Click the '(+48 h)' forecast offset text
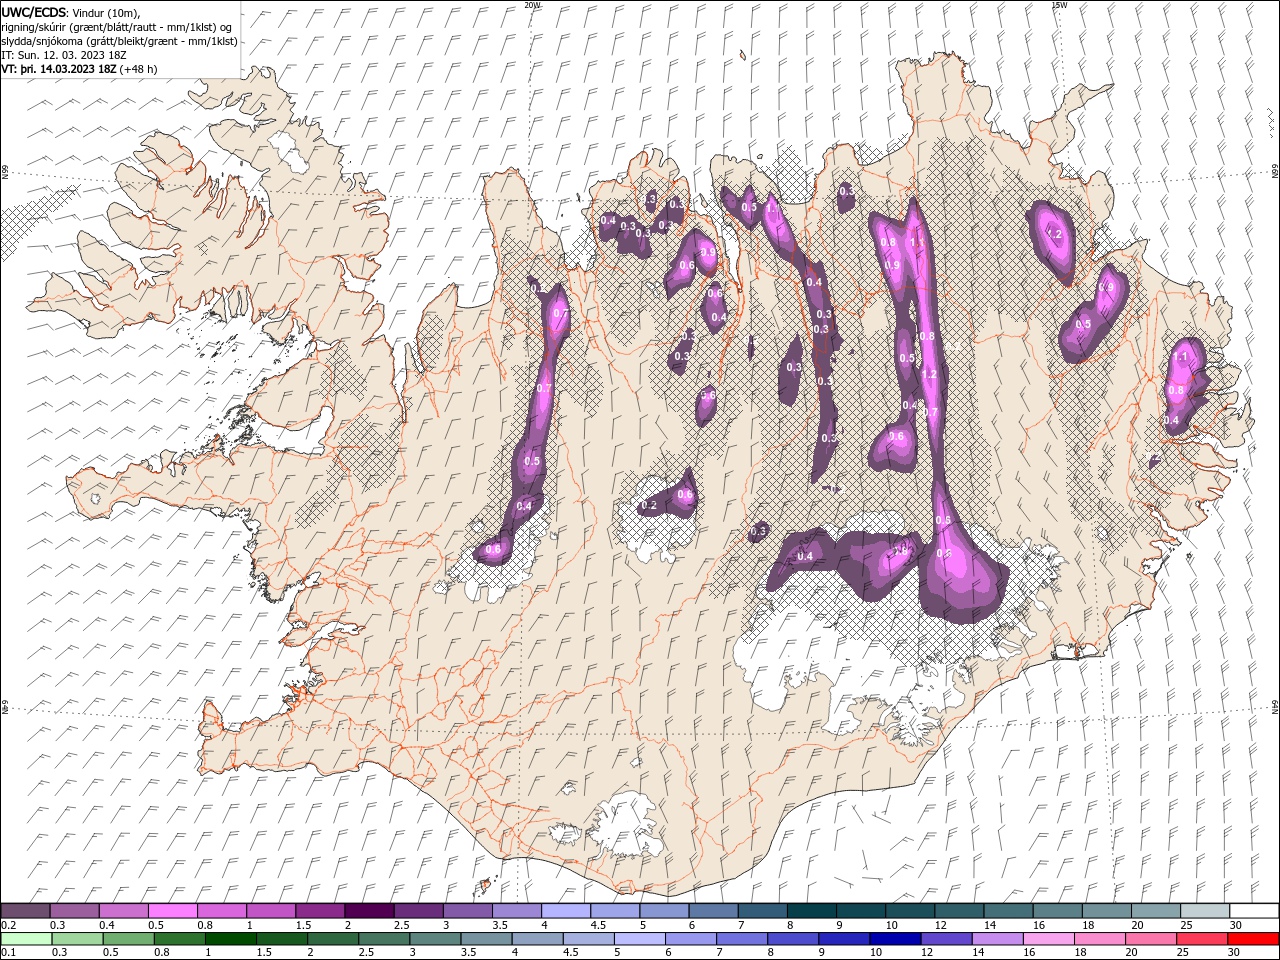1280x960 pixels. tap(140, 69)
